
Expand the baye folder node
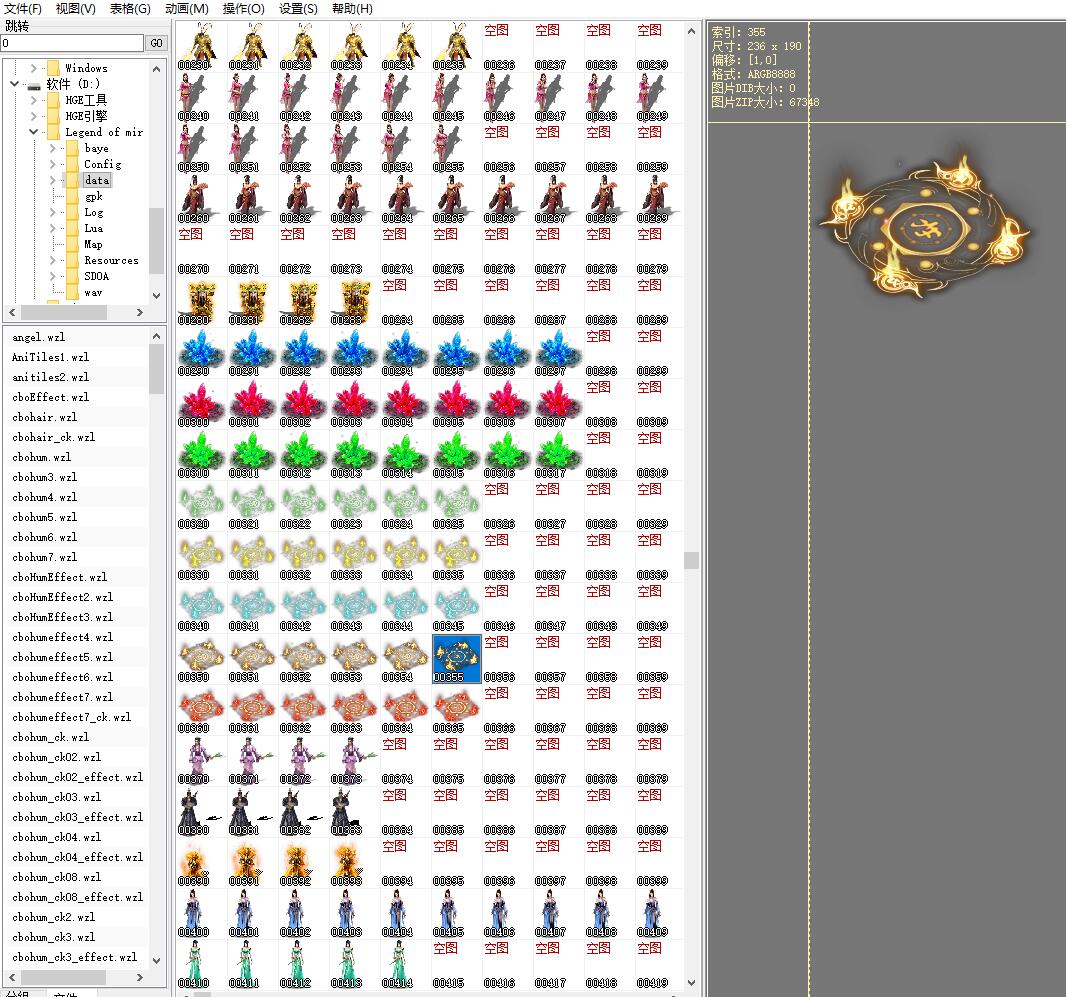[x=52, y=148]
